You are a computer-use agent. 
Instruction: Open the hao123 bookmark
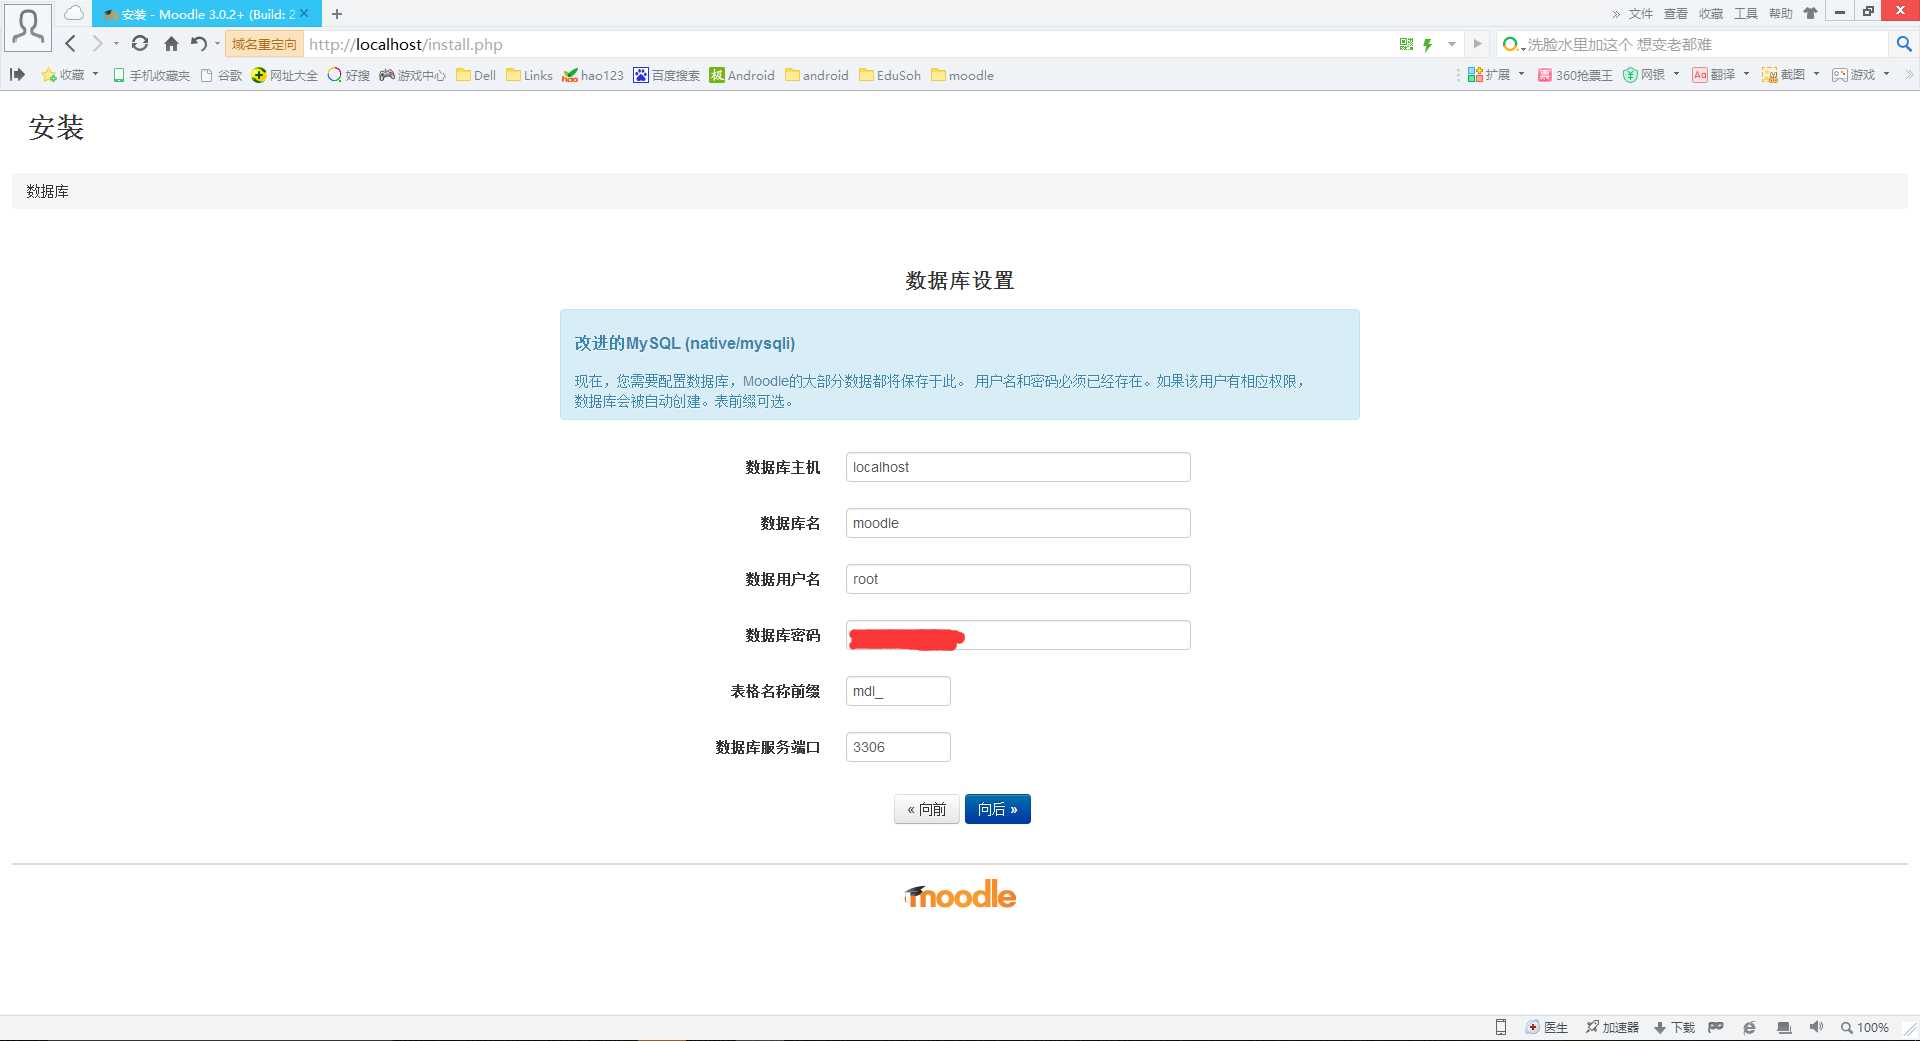tap(592, 75)
